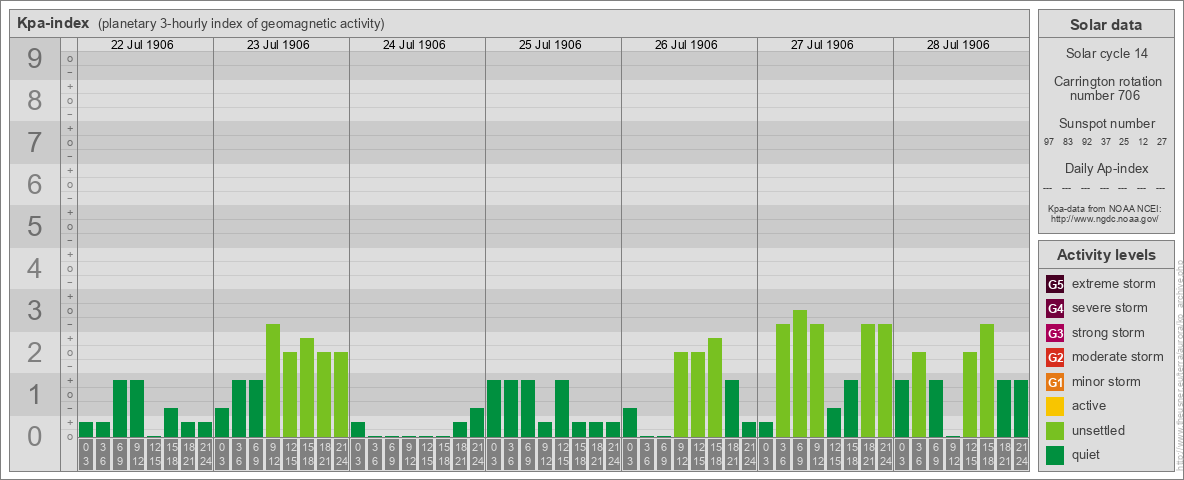Click the sunspot value 83
The image size is (1184, 480).
(1068, 142)
